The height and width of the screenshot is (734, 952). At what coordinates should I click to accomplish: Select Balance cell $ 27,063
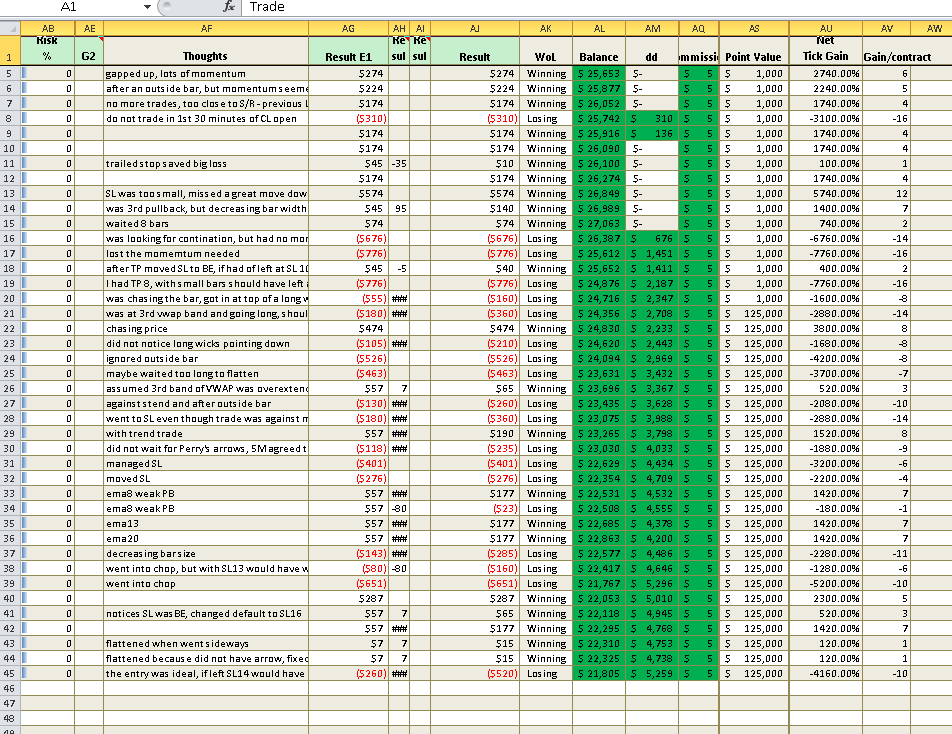click(599, 223)
